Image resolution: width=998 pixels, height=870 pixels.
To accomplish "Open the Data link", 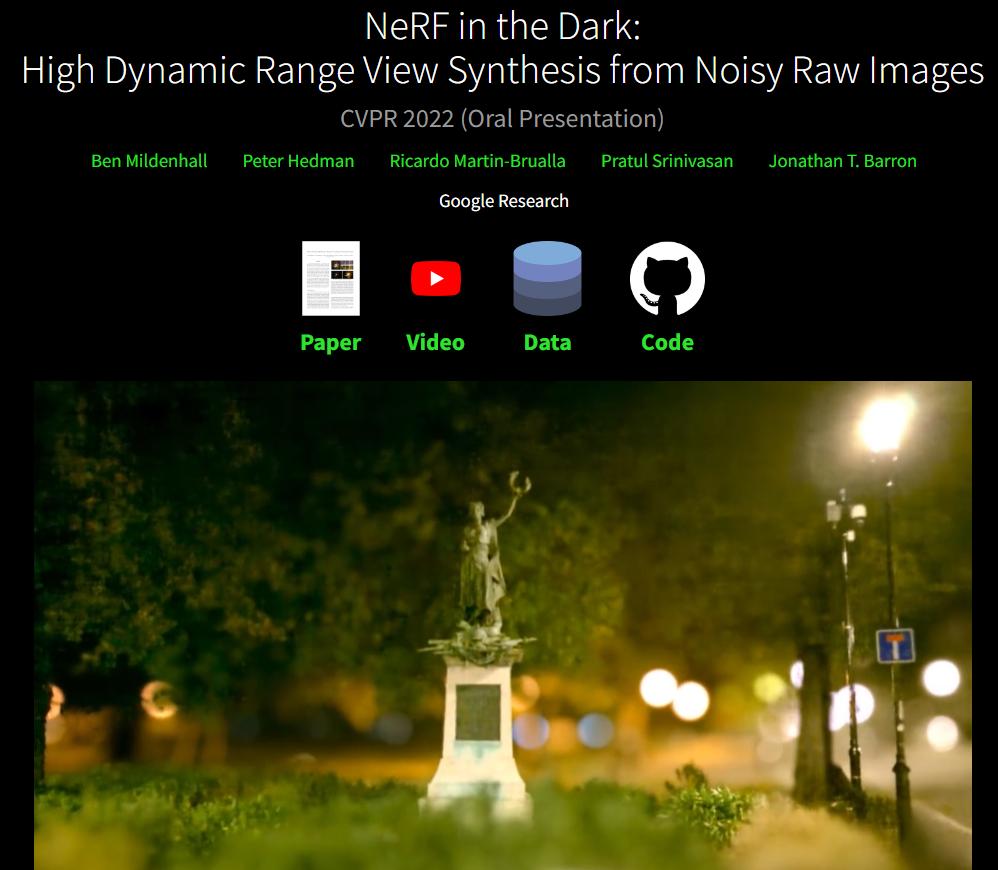I will click(547, 342).
